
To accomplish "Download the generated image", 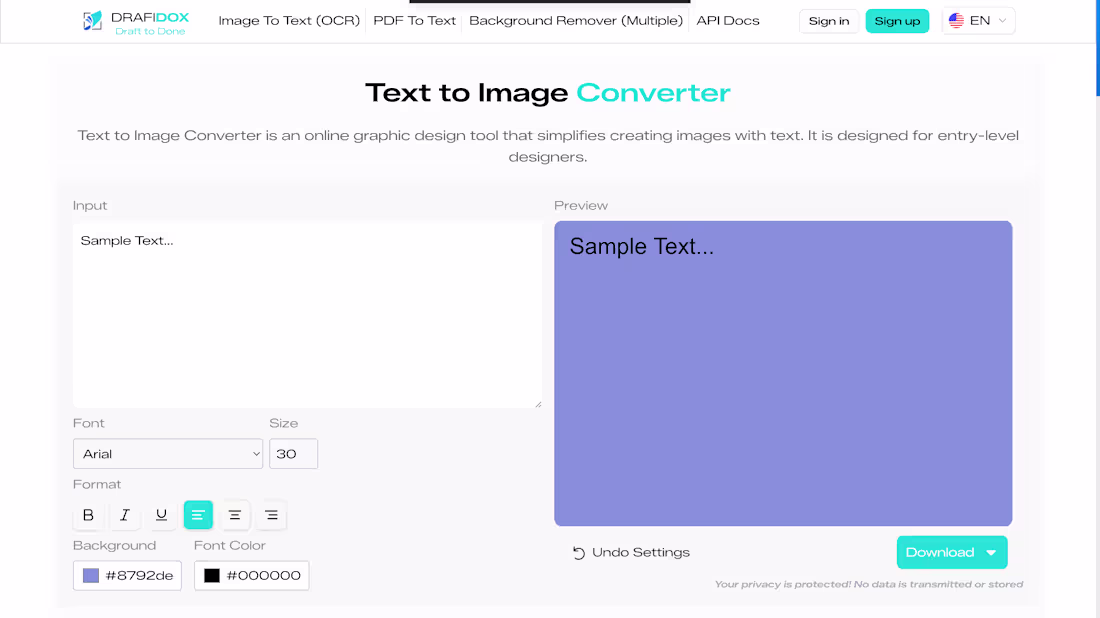I will (x=938, y=551).
